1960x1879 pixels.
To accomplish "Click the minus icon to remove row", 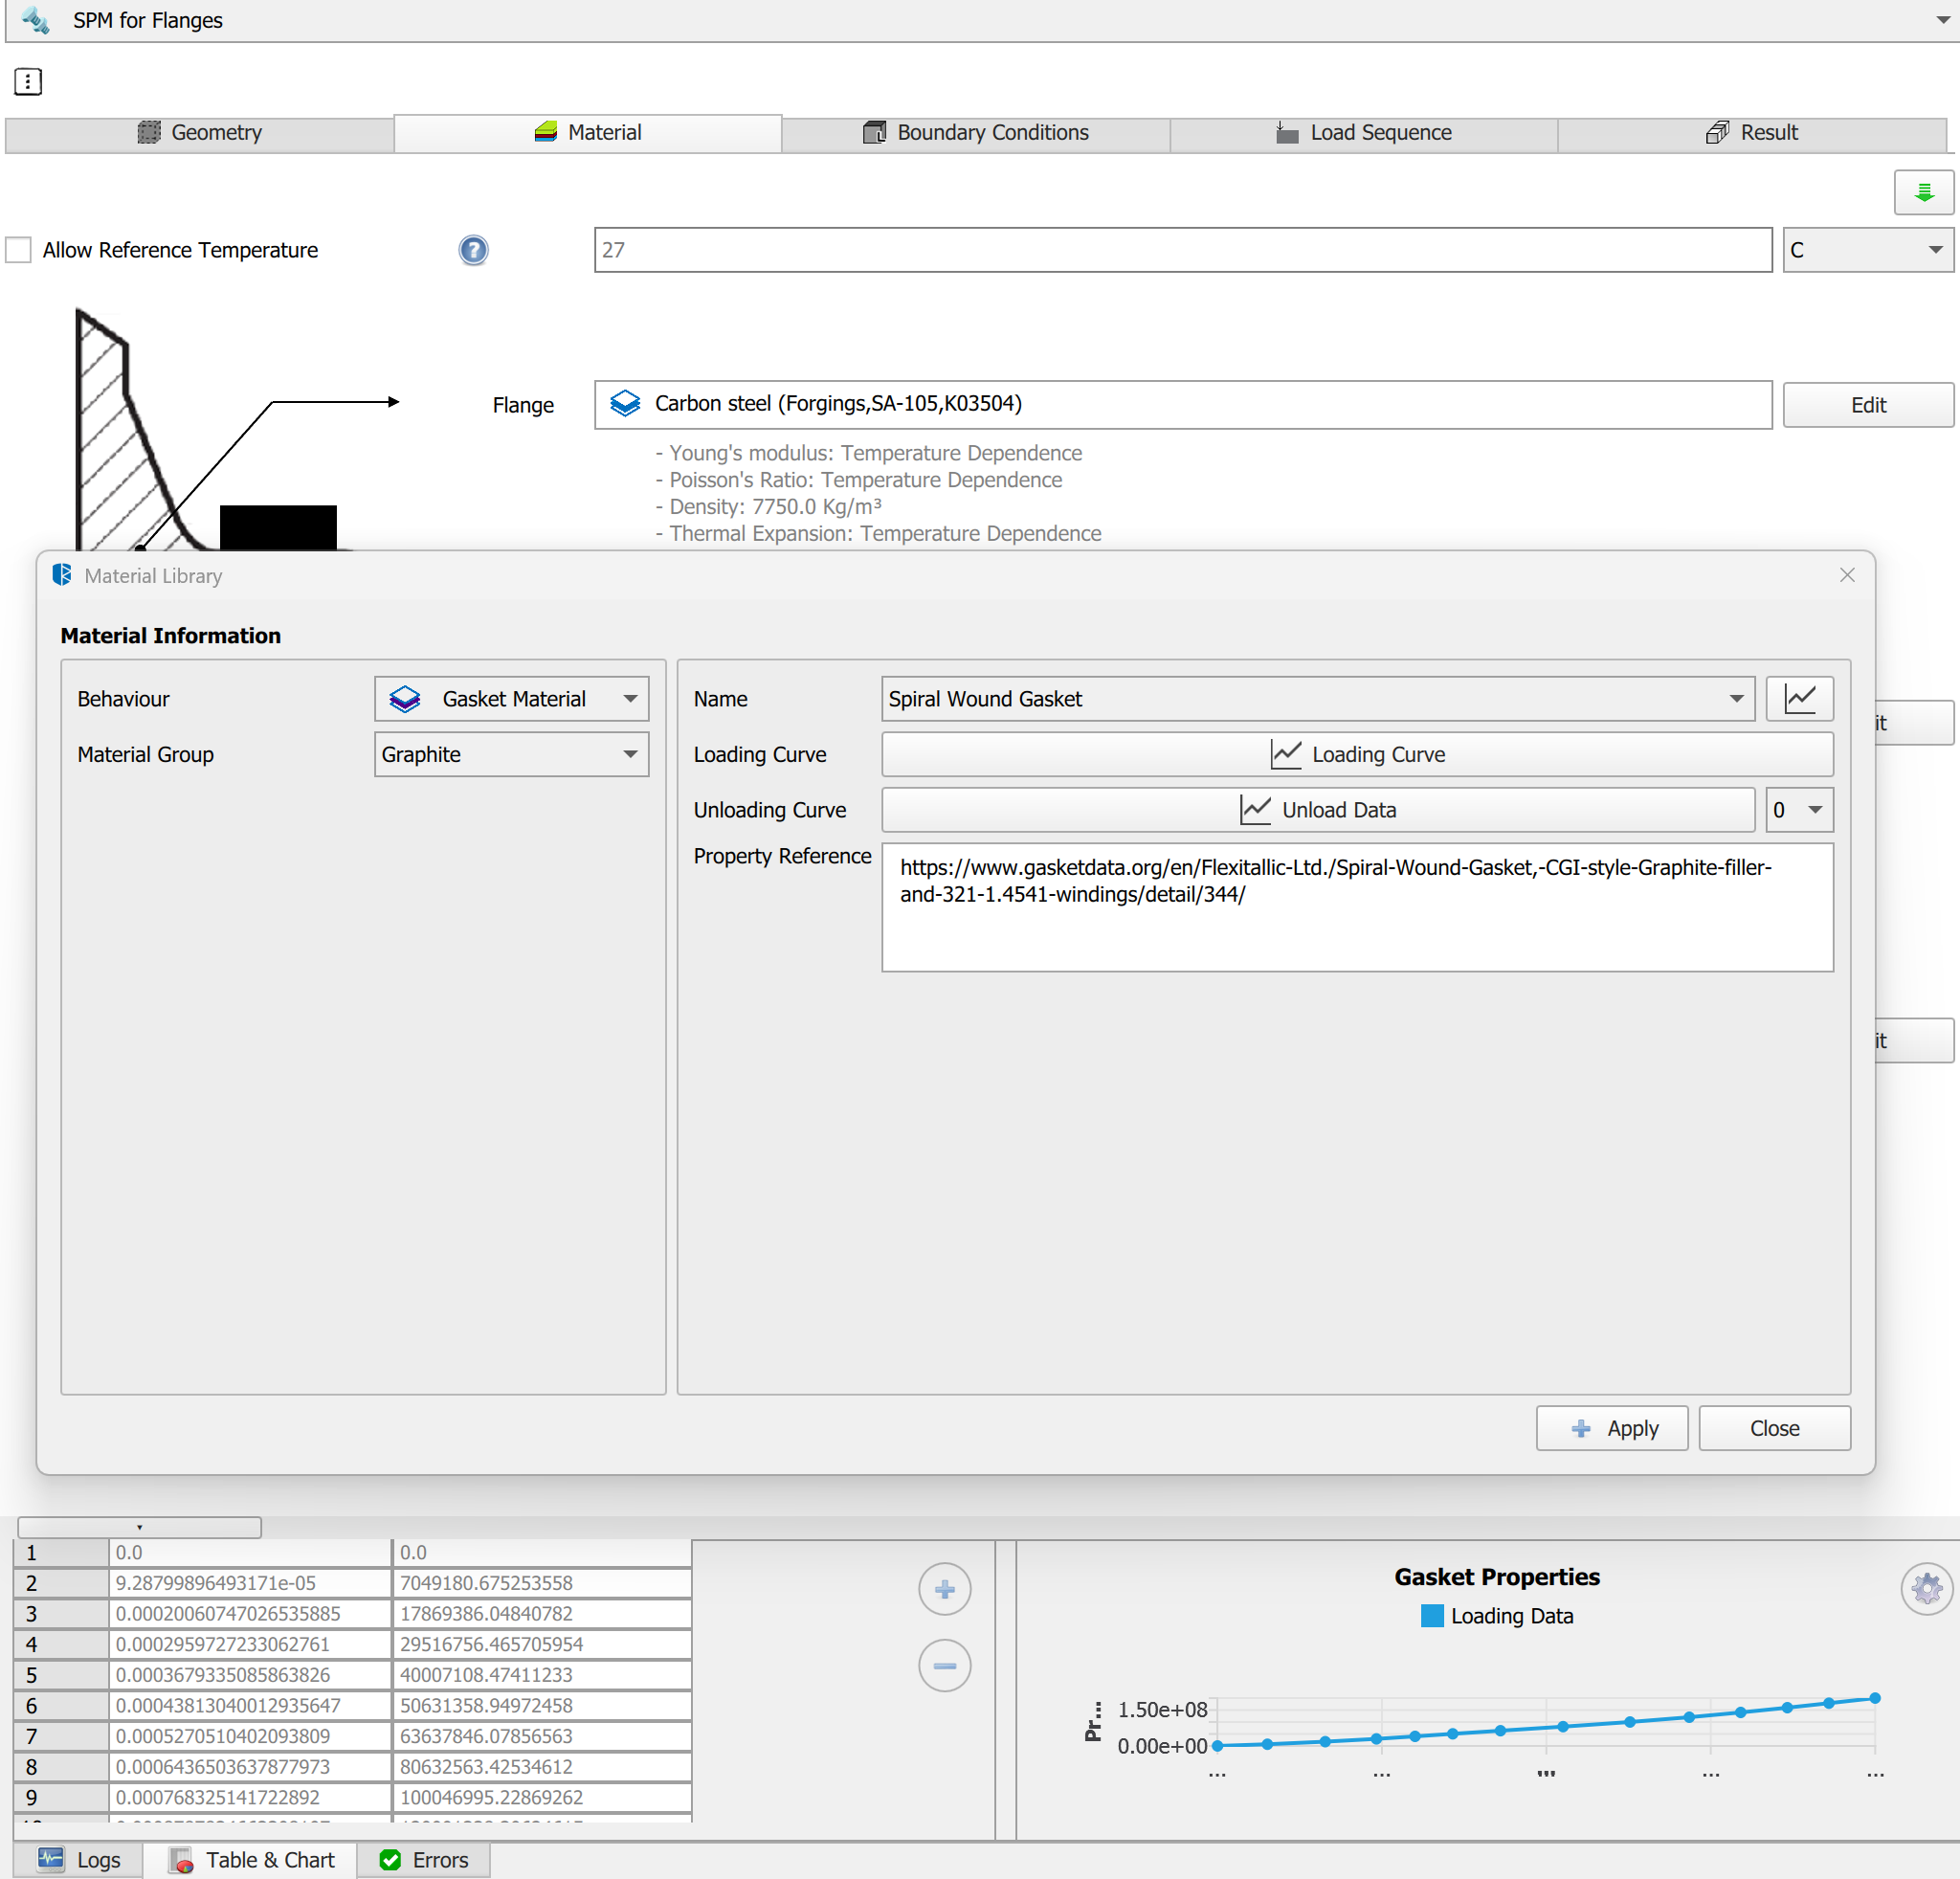I will coord(944,1666).
